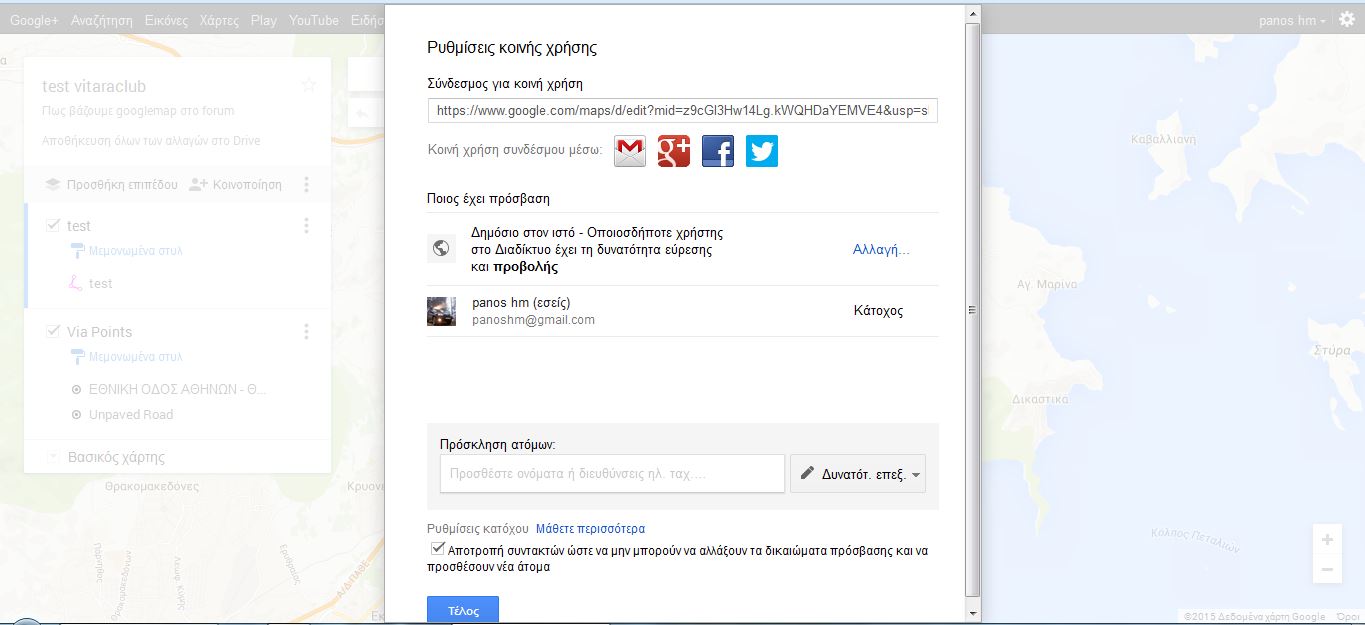Select test vitaraclub map title
The image size is (1365, 625).
[94, 87]
